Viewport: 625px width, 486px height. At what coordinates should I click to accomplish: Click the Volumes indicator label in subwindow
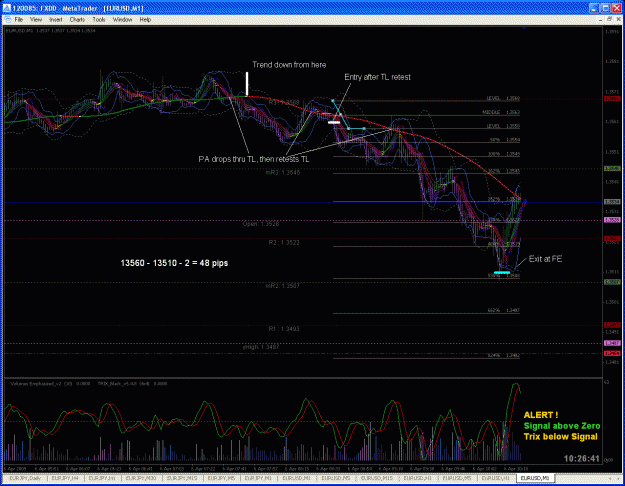click(50, 384)
